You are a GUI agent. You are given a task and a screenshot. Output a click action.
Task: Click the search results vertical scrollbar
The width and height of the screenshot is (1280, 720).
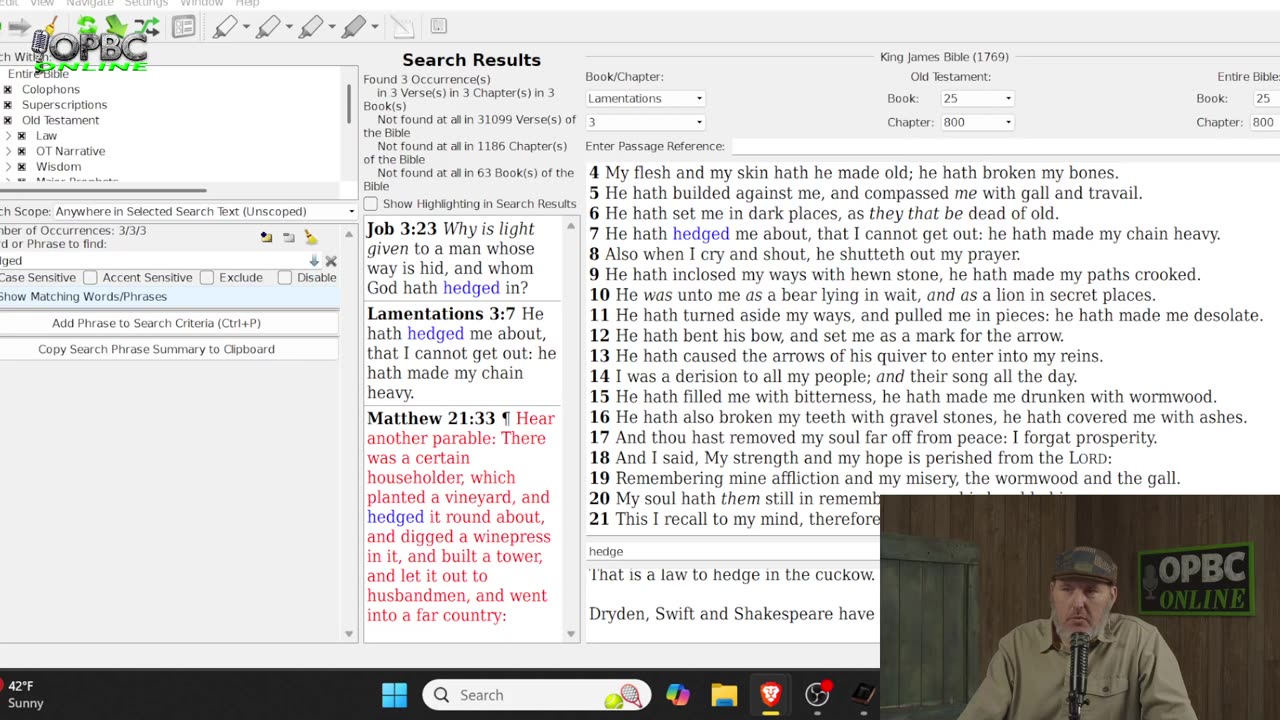click(x=571, y=430)
